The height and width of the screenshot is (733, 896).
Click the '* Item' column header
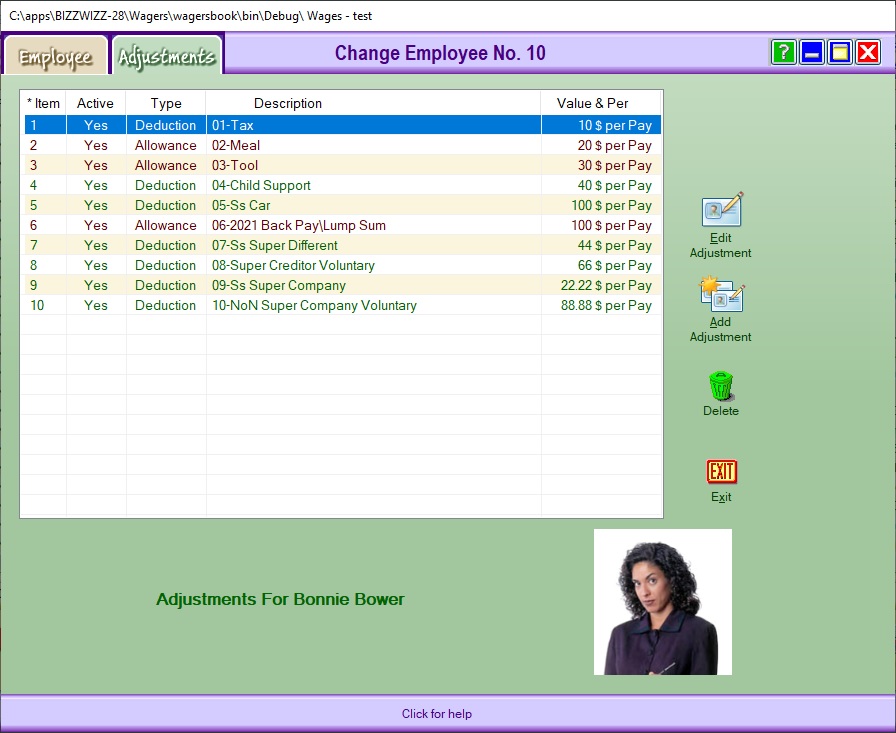[x=44, y=103]
